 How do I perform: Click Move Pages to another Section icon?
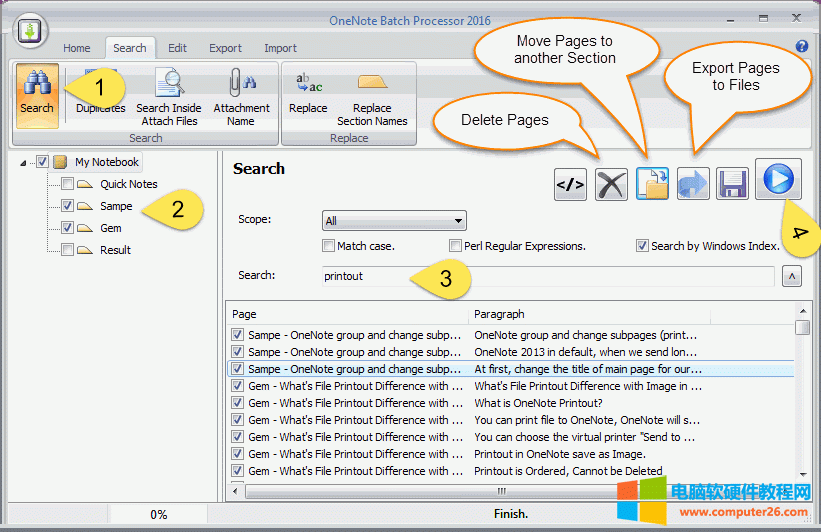pos(652,184)
